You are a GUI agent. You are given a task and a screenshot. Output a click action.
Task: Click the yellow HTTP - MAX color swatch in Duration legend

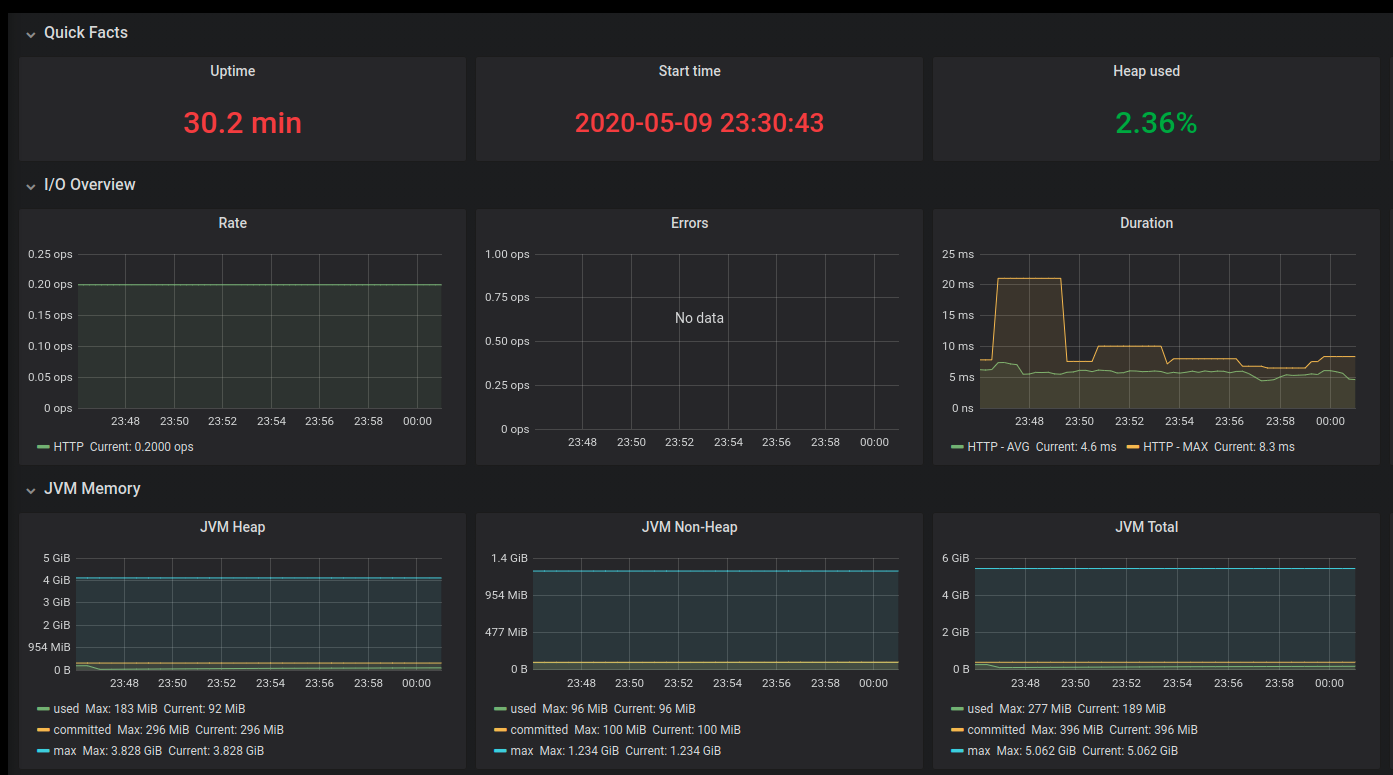(1133, 447)
